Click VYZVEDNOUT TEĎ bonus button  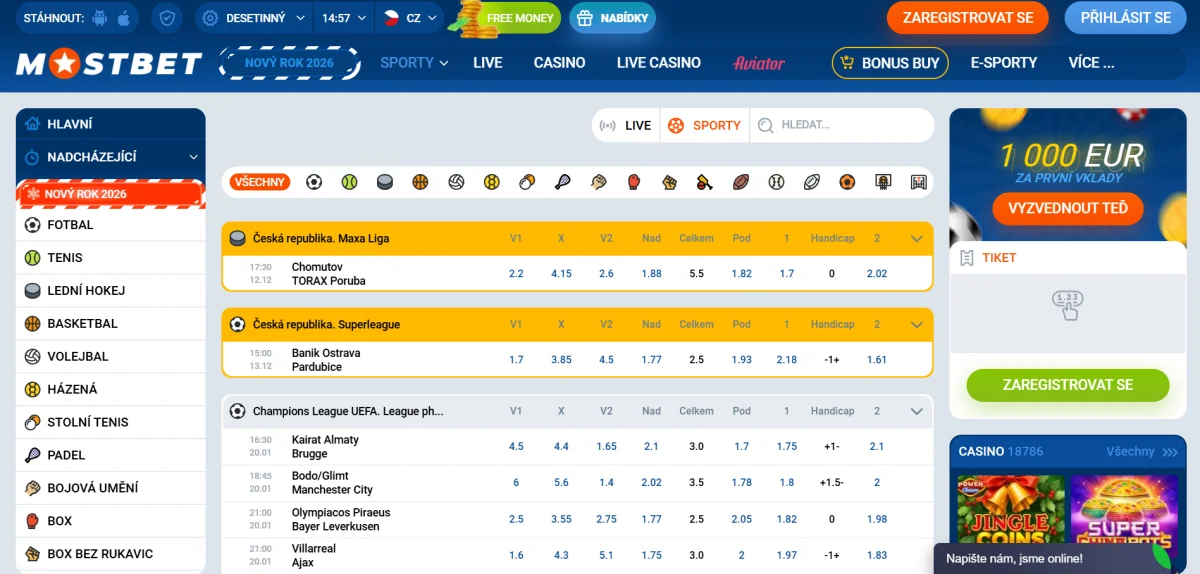coord(1067,208)
